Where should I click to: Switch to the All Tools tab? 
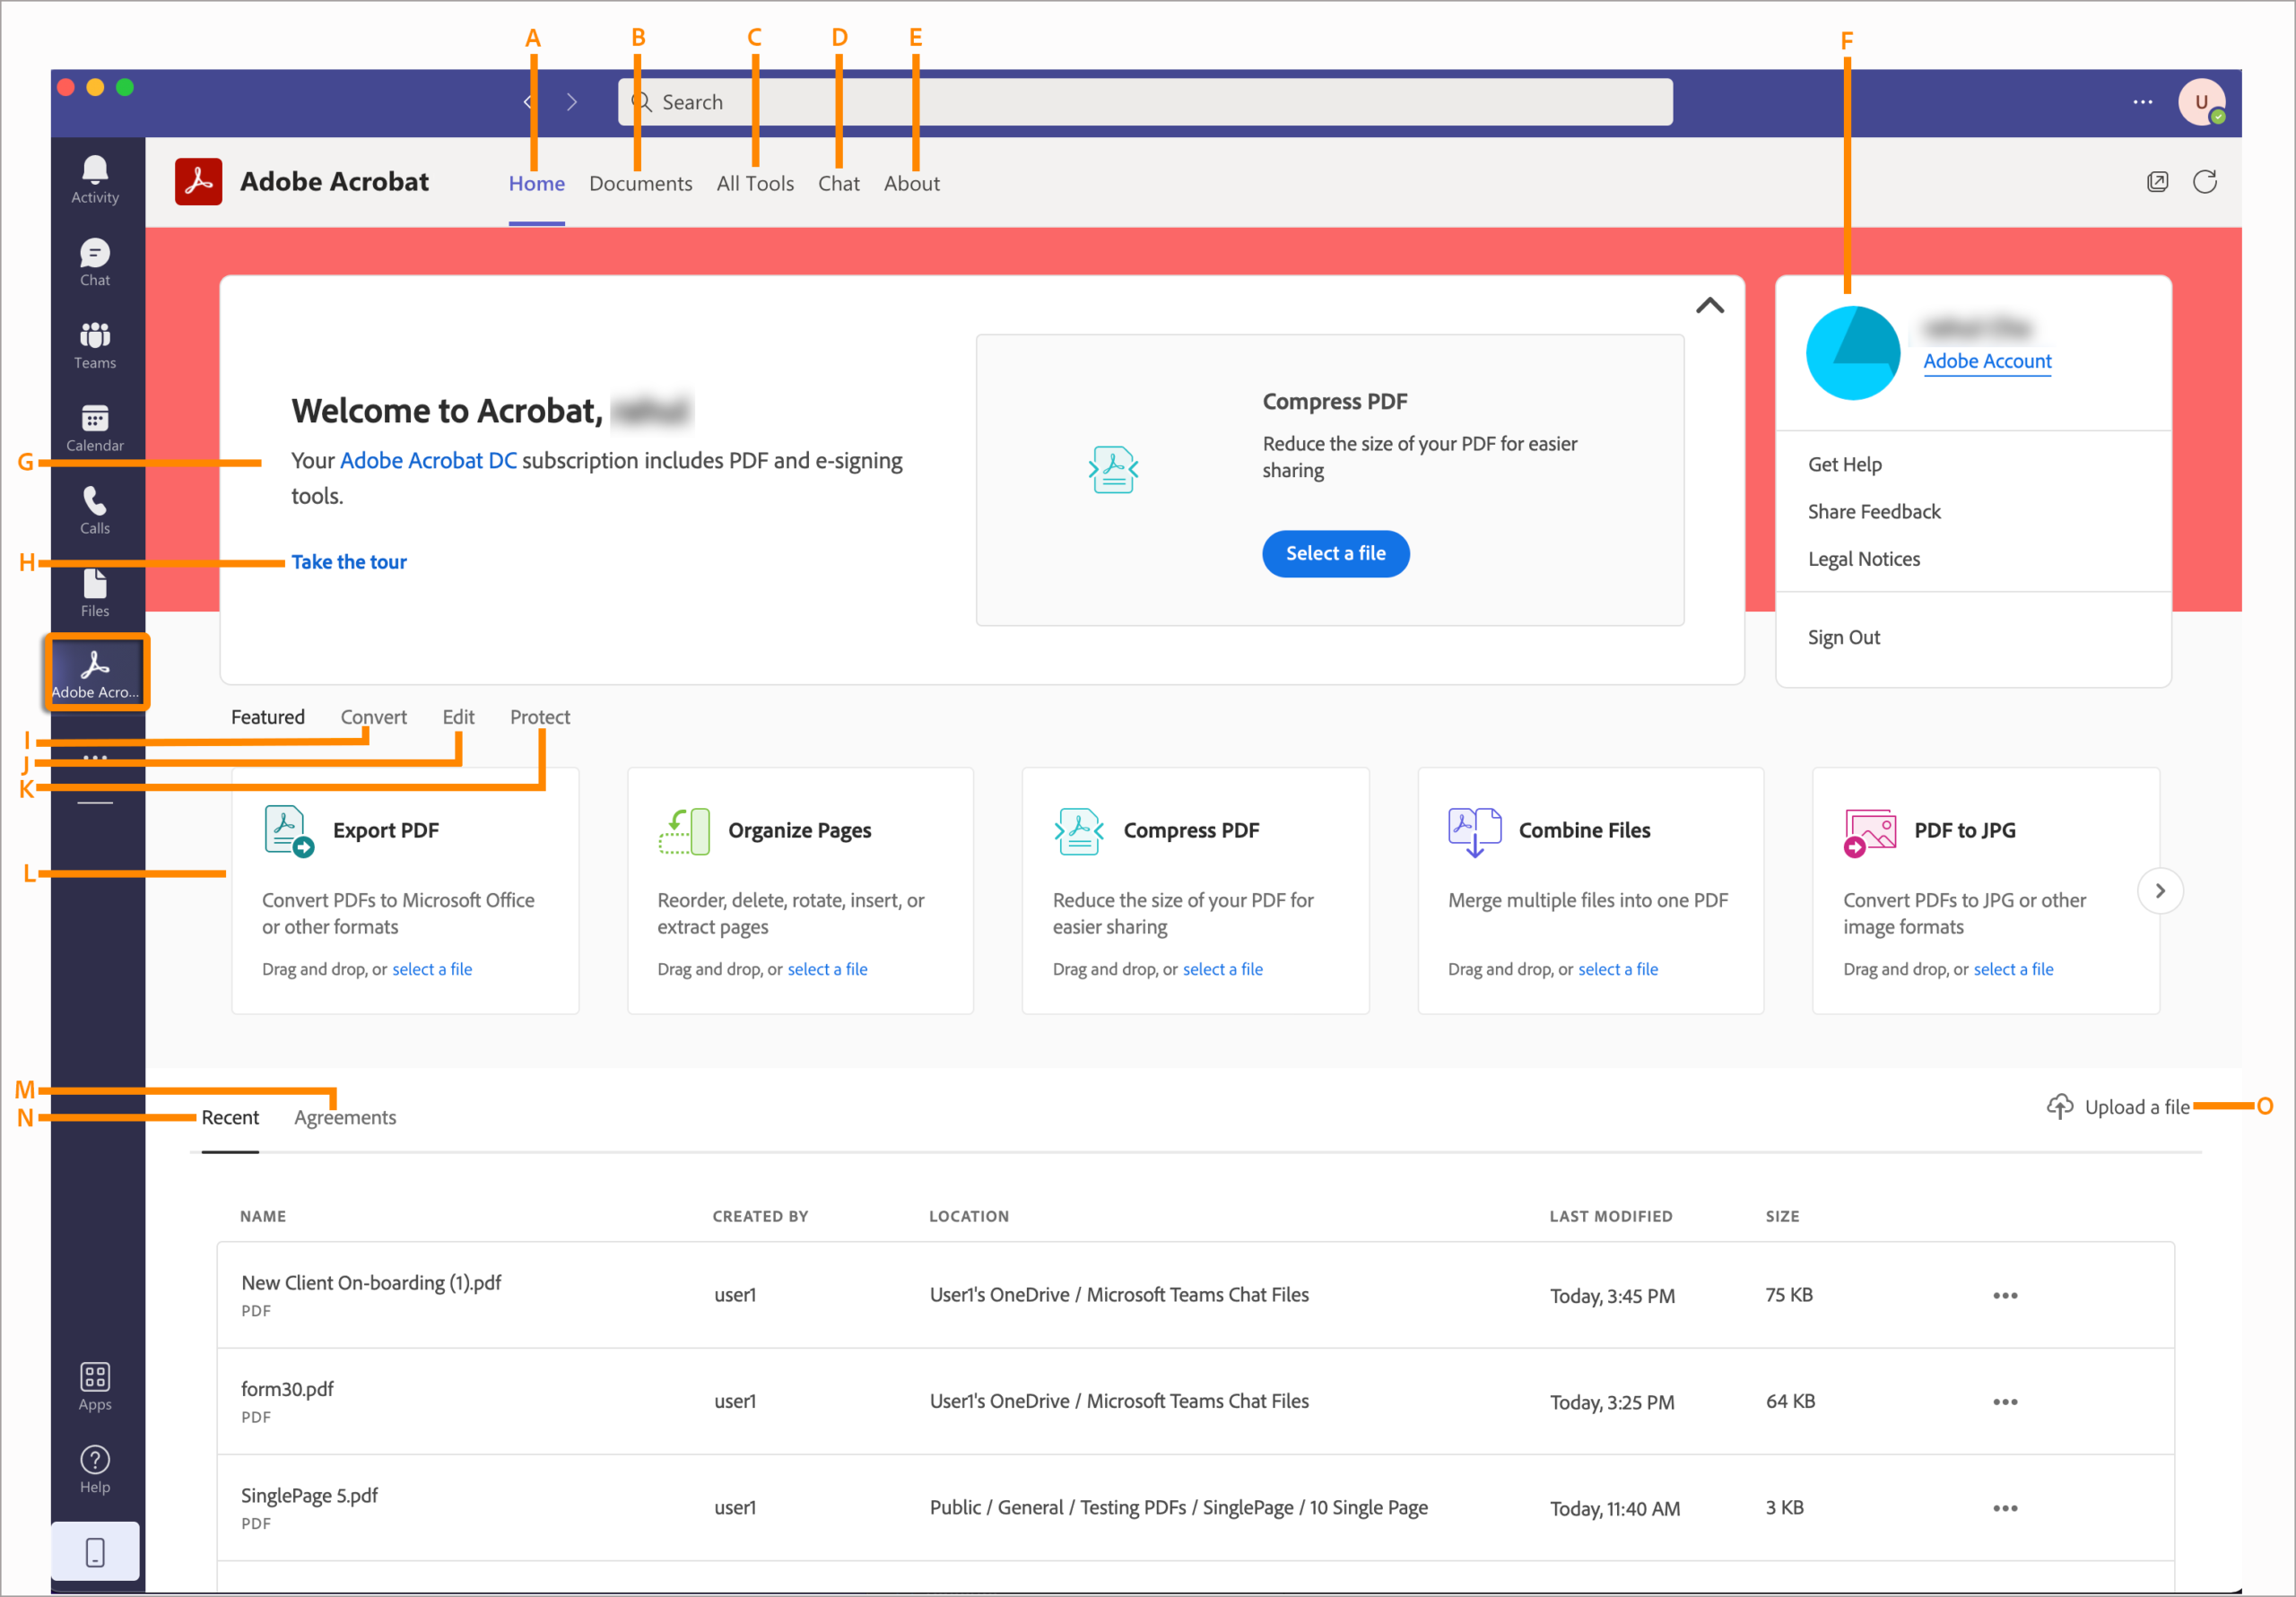click(755, 184)
